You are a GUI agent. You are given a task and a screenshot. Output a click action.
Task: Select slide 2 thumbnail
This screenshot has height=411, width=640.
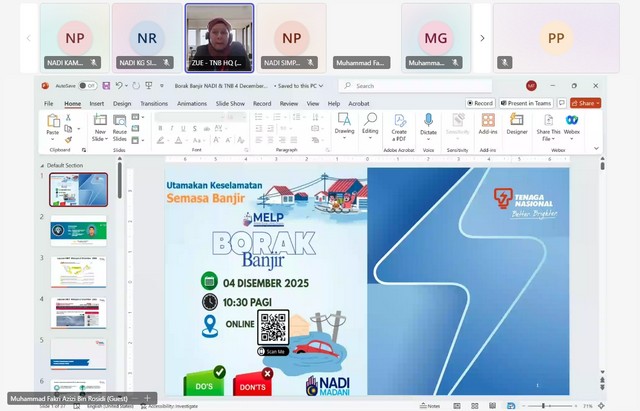(79, 231)
